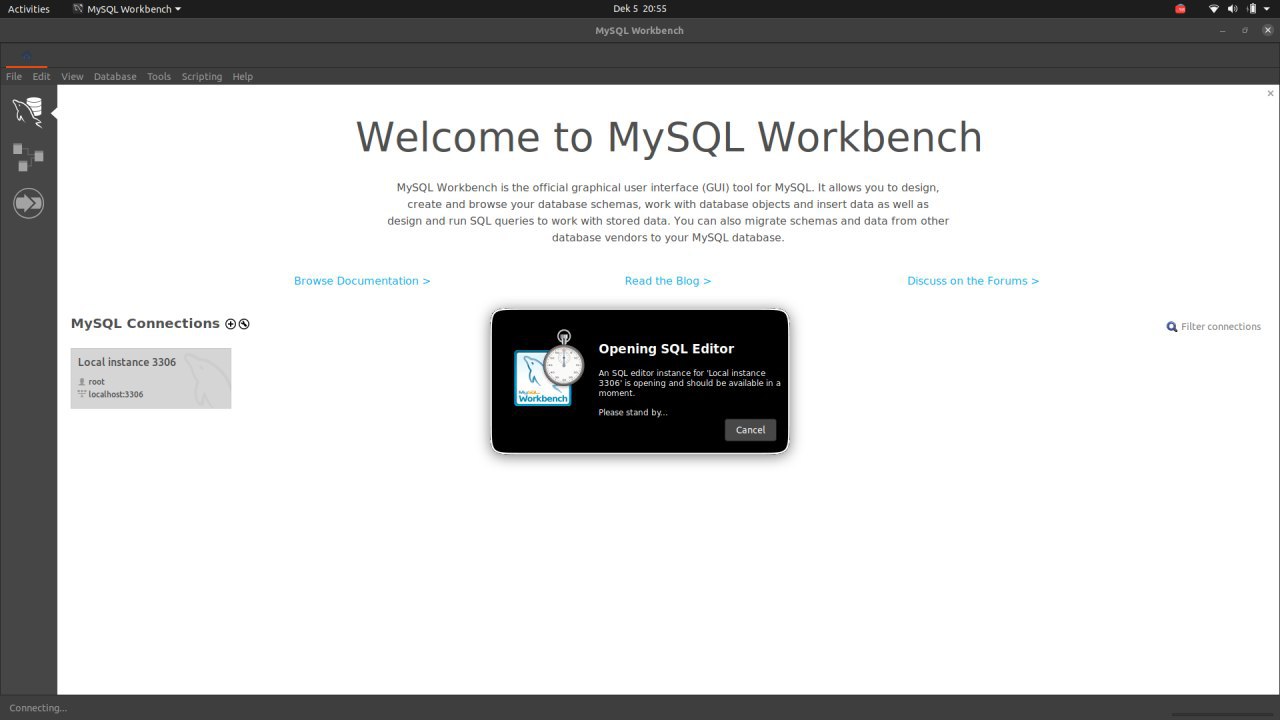Open the Tools menu
The width and height of the screenshot is (1280, 720).
pyautogui.click(x=159, y=76)
